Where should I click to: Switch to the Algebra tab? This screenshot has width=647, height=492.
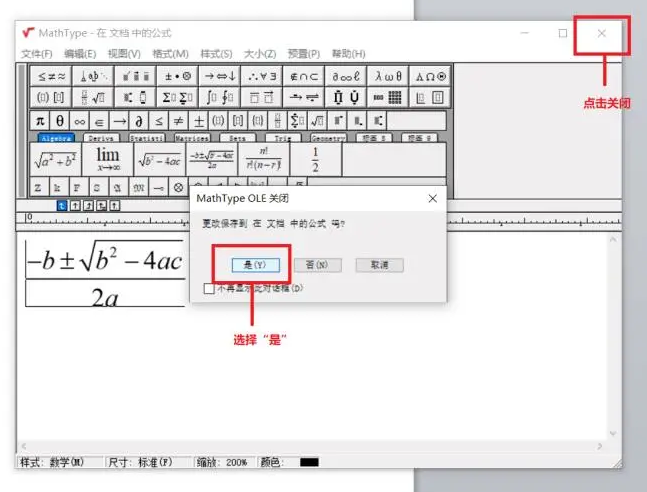[x=56, y=138]
